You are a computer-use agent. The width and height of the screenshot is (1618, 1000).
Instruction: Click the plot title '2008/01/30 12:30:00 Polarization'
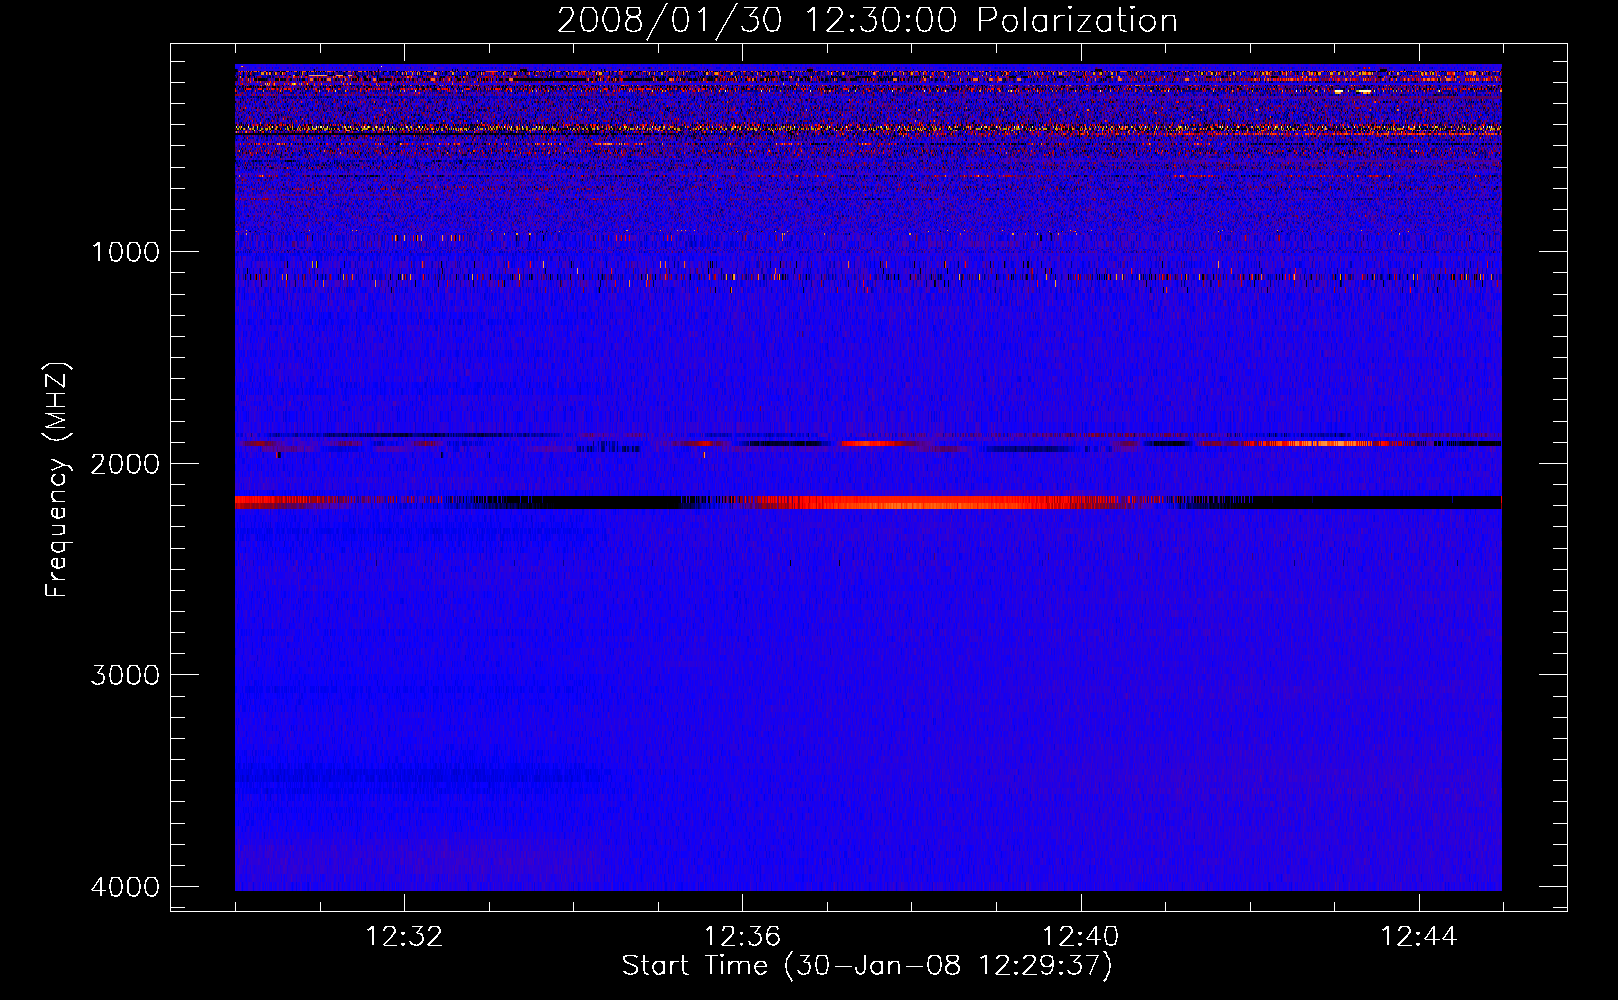tap(867, 21)
